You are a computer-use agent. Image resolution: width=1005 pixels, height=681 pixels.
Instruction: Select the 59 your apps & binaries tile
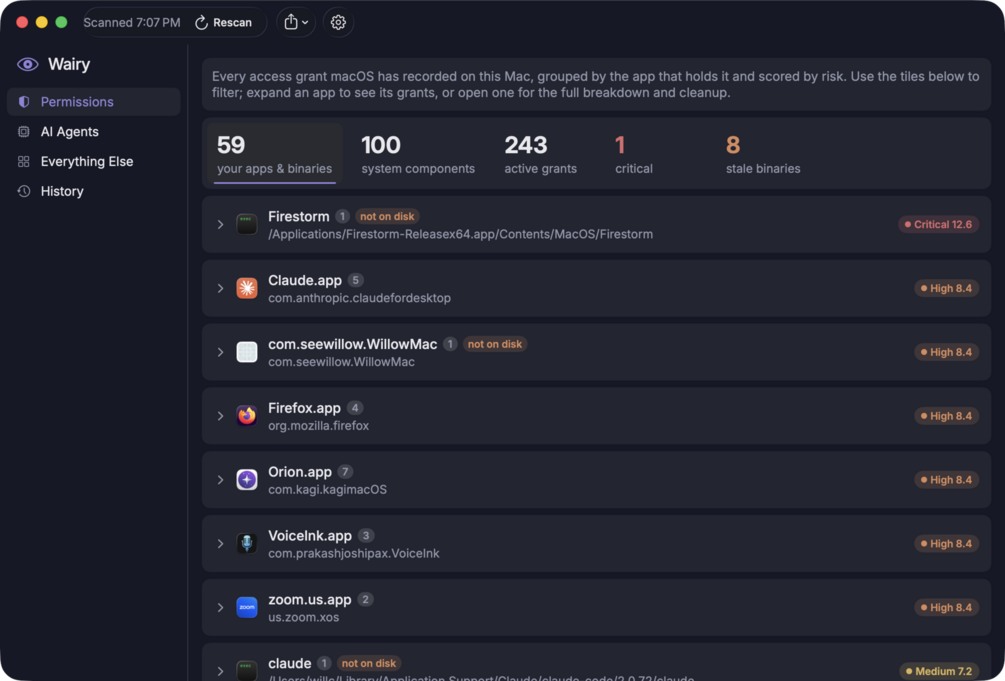point(274,154)
